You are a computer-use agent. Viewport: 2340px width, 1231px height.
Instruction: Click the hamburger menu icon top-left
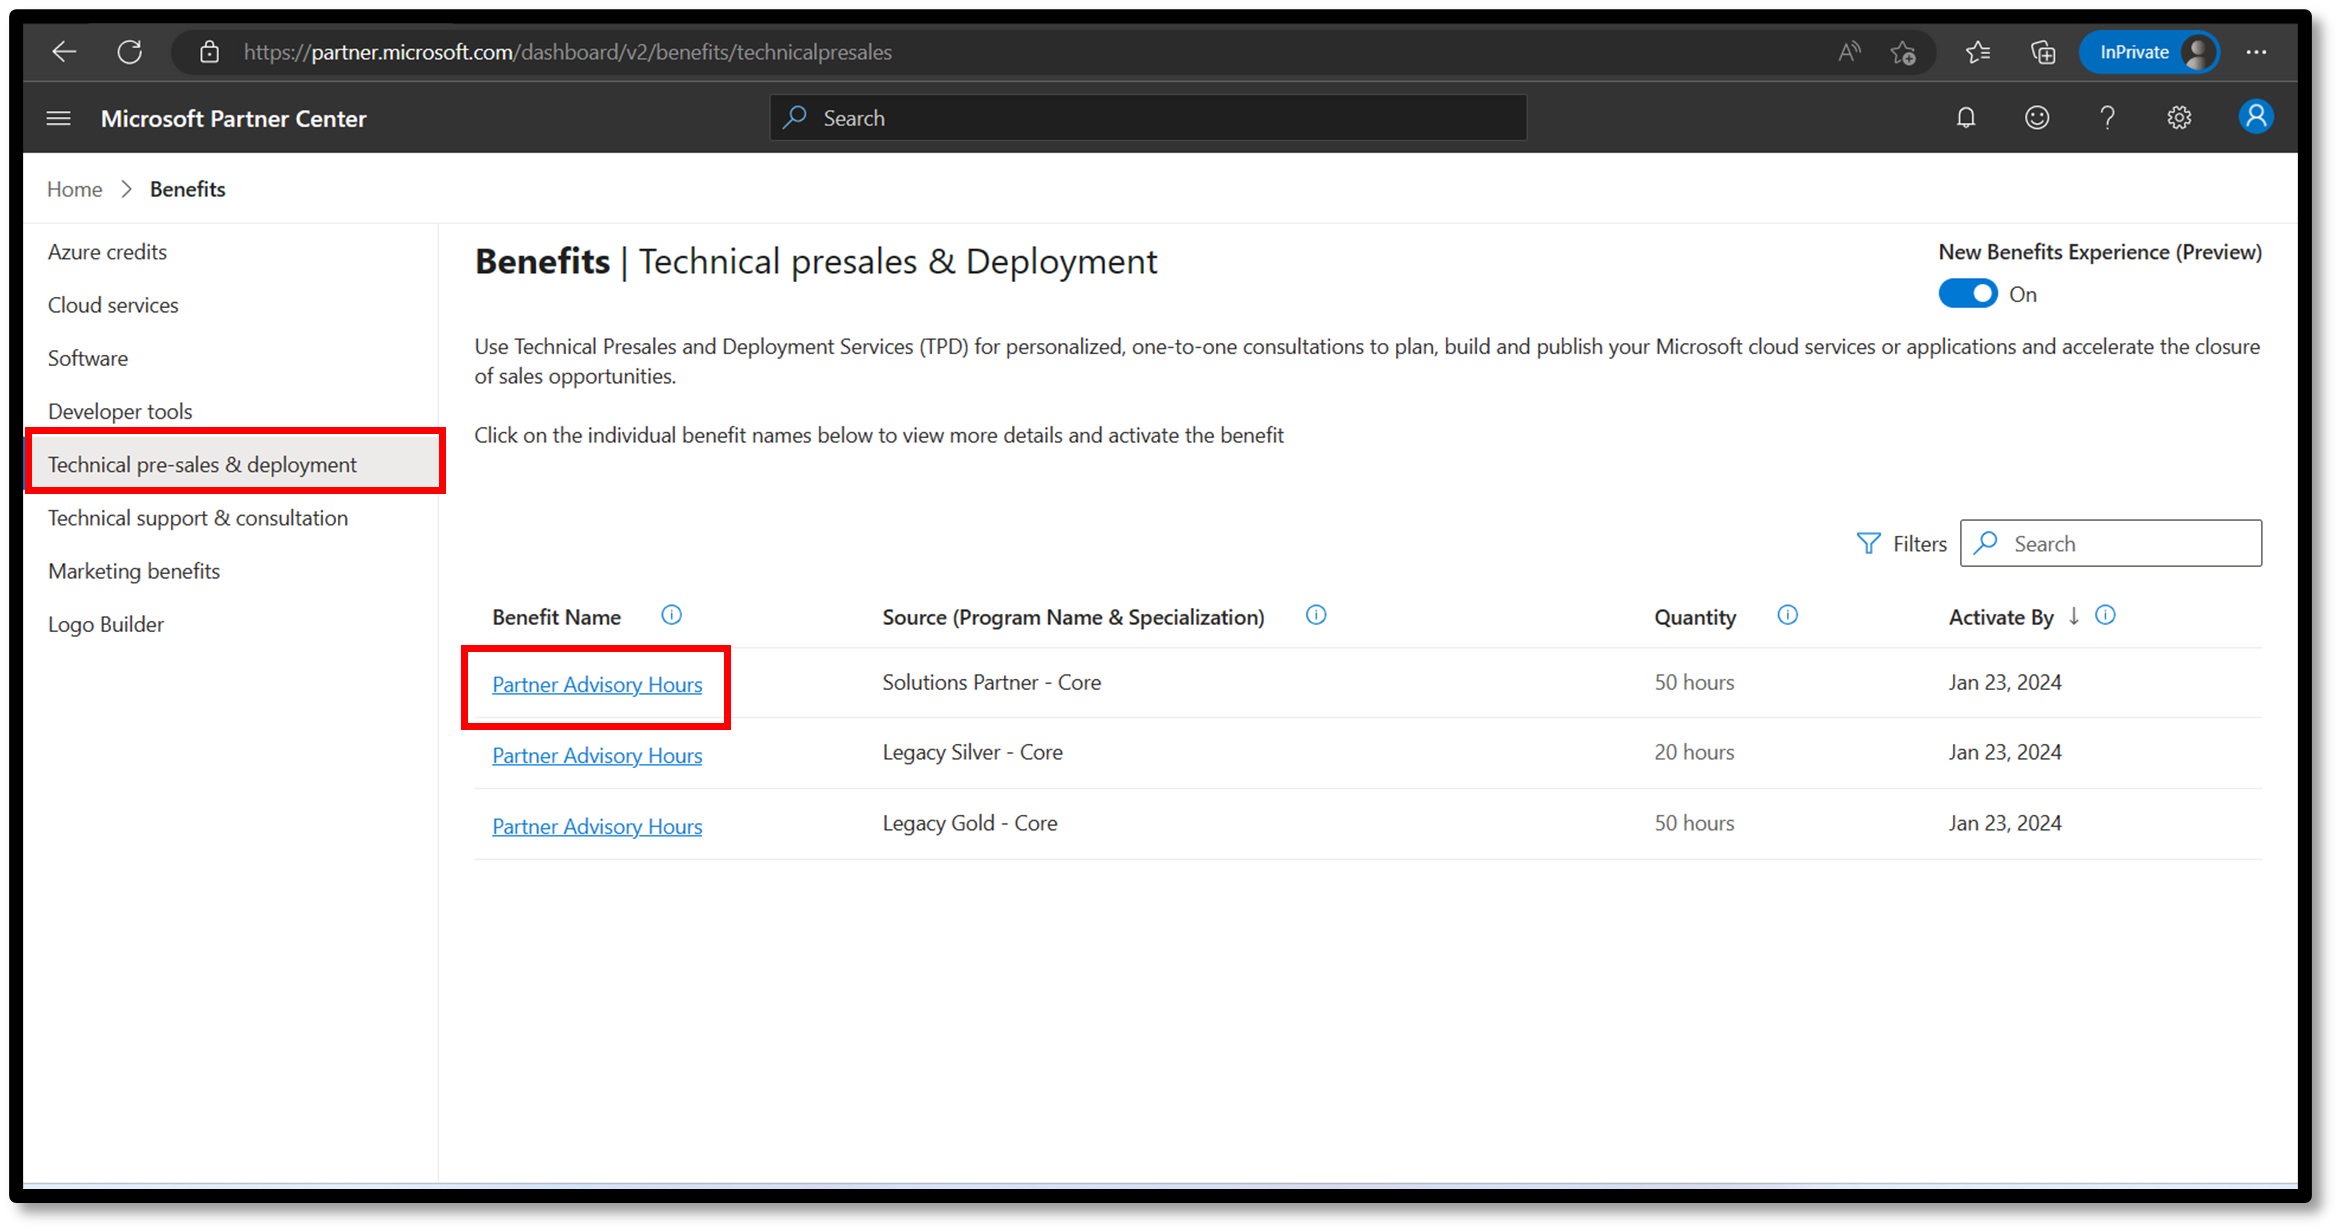click(57, 118)
